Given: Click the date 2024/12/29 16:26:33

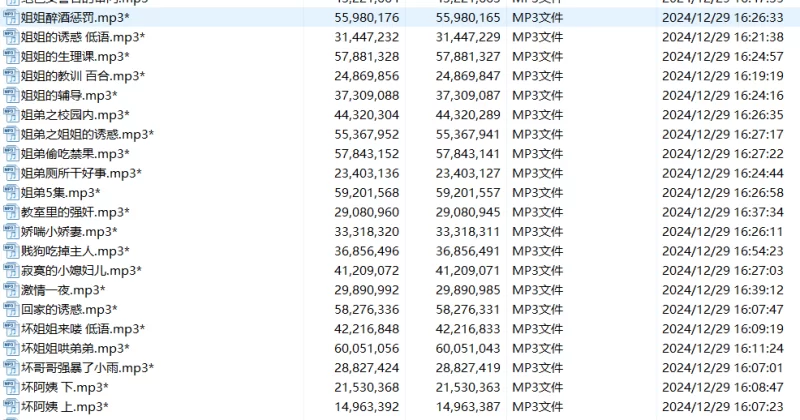Looking at the screenshot, I should [722, 18].
